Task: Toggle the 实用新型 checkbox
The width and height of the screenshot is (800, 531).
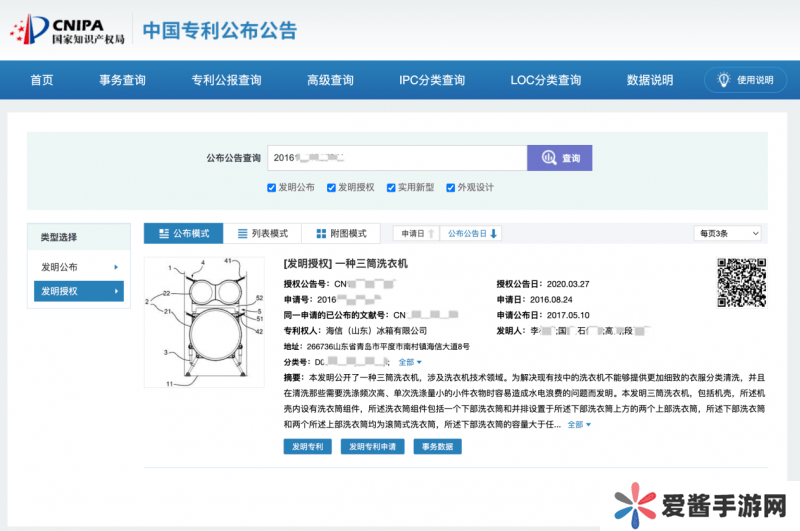Action: (391, 187)
